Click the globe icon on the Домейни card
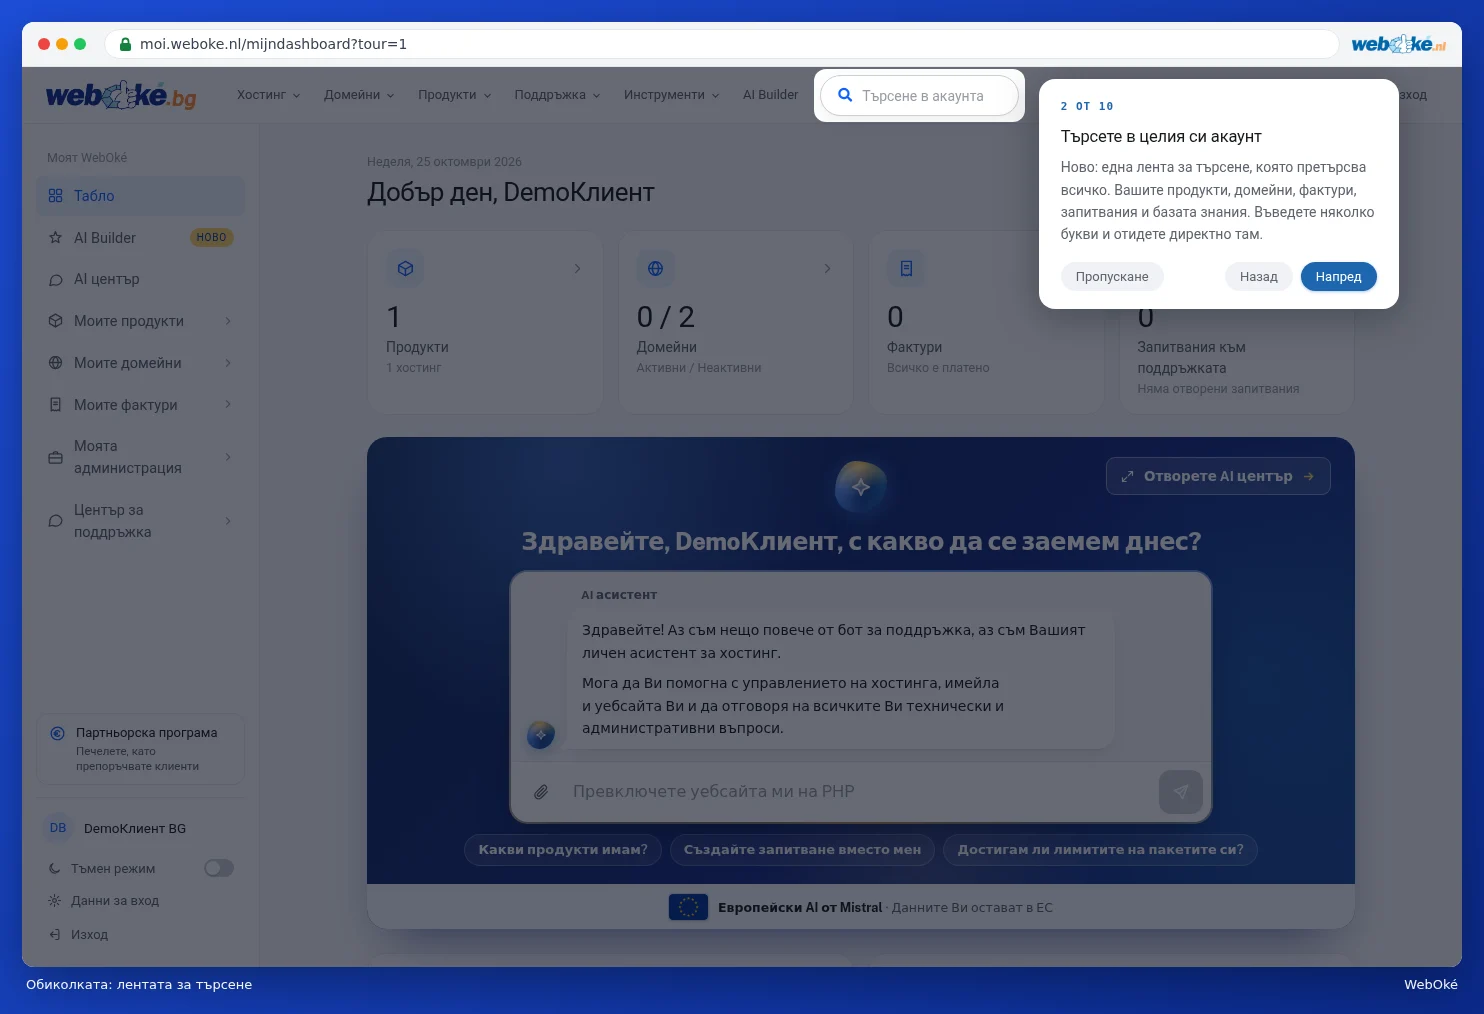 (x=655, y=268)
